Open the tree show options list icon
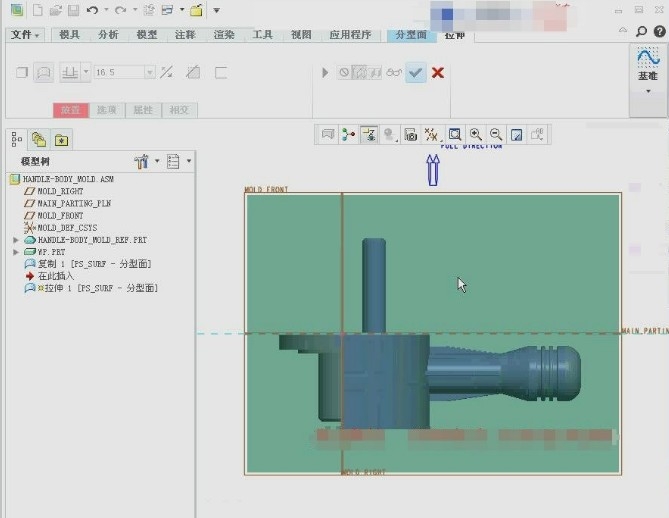The width and height of the screenshot is (669, 518). click(x=173, y=161)
